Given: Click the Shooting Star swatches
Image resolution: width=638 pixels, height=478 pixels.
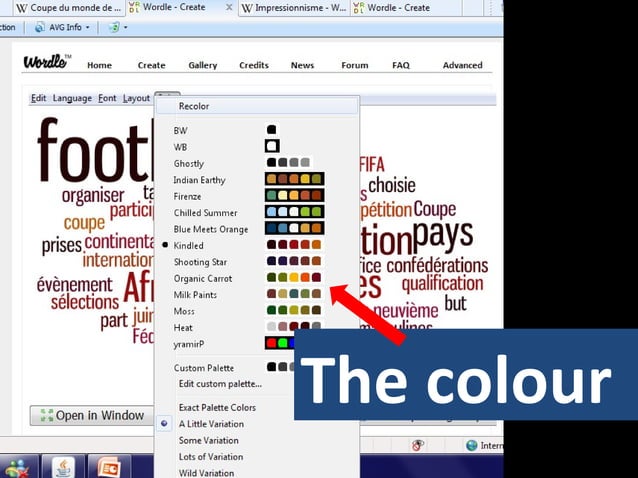Looking at the screenshot, I should (294, 261).
